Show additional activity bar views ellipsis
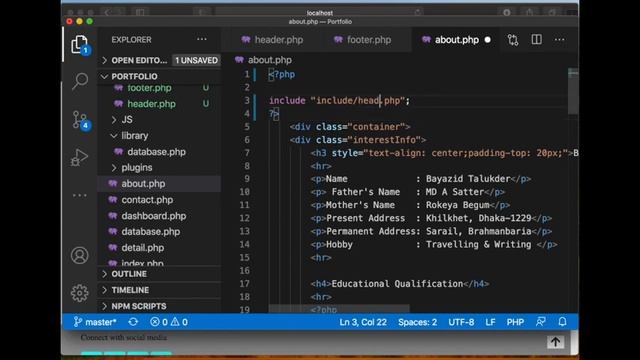640x360 pixels. tap(80, 195)
